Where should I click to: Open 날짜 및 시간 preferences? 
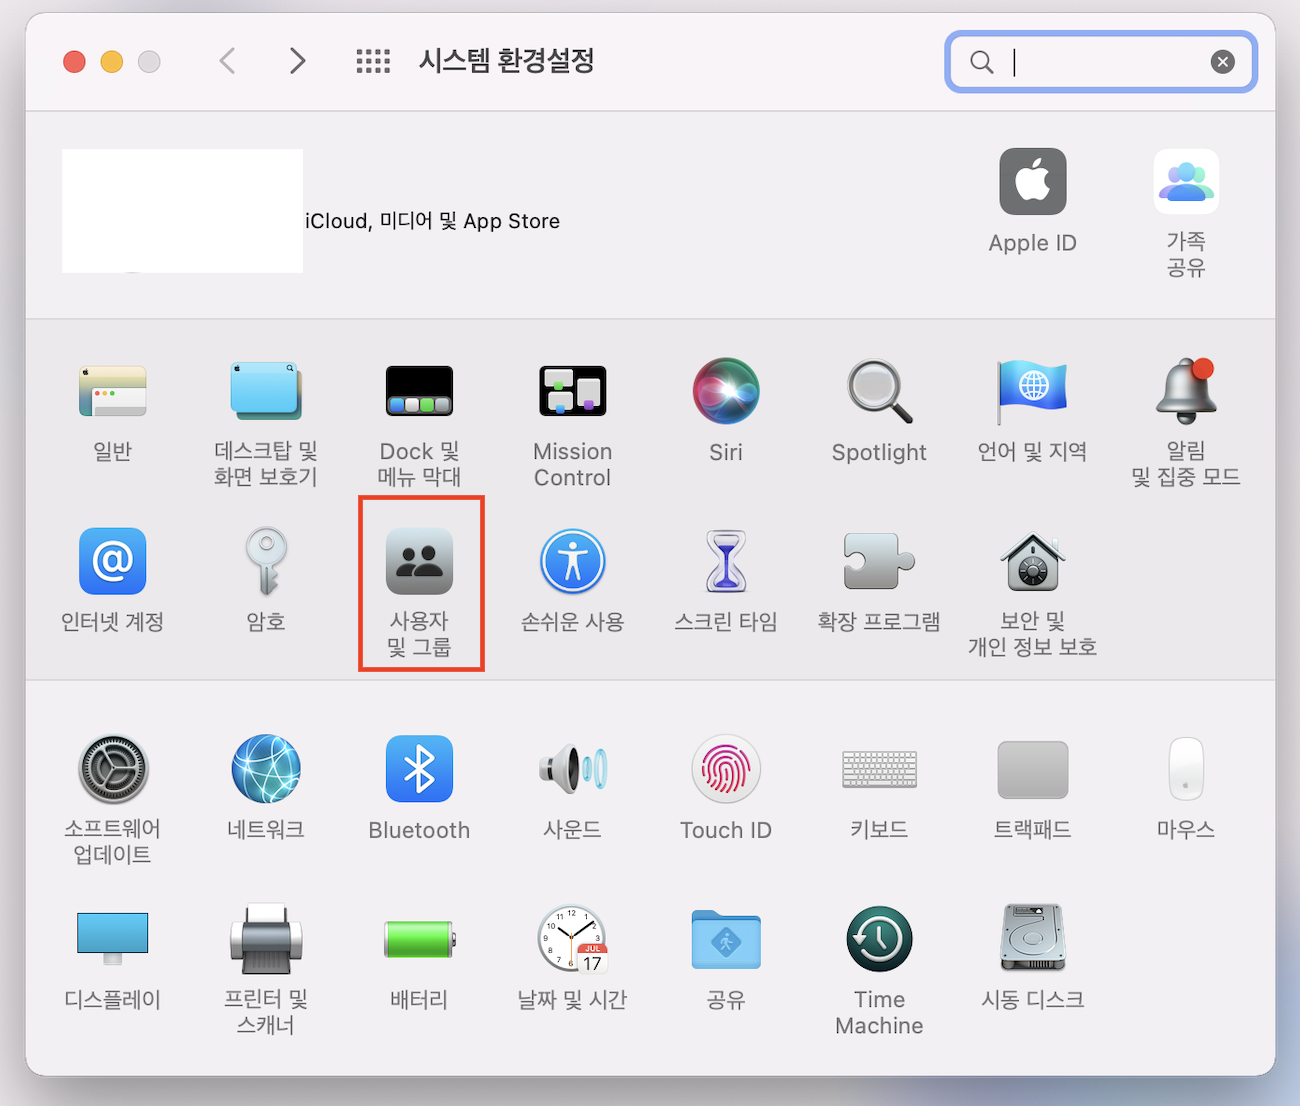coord(572,939)
